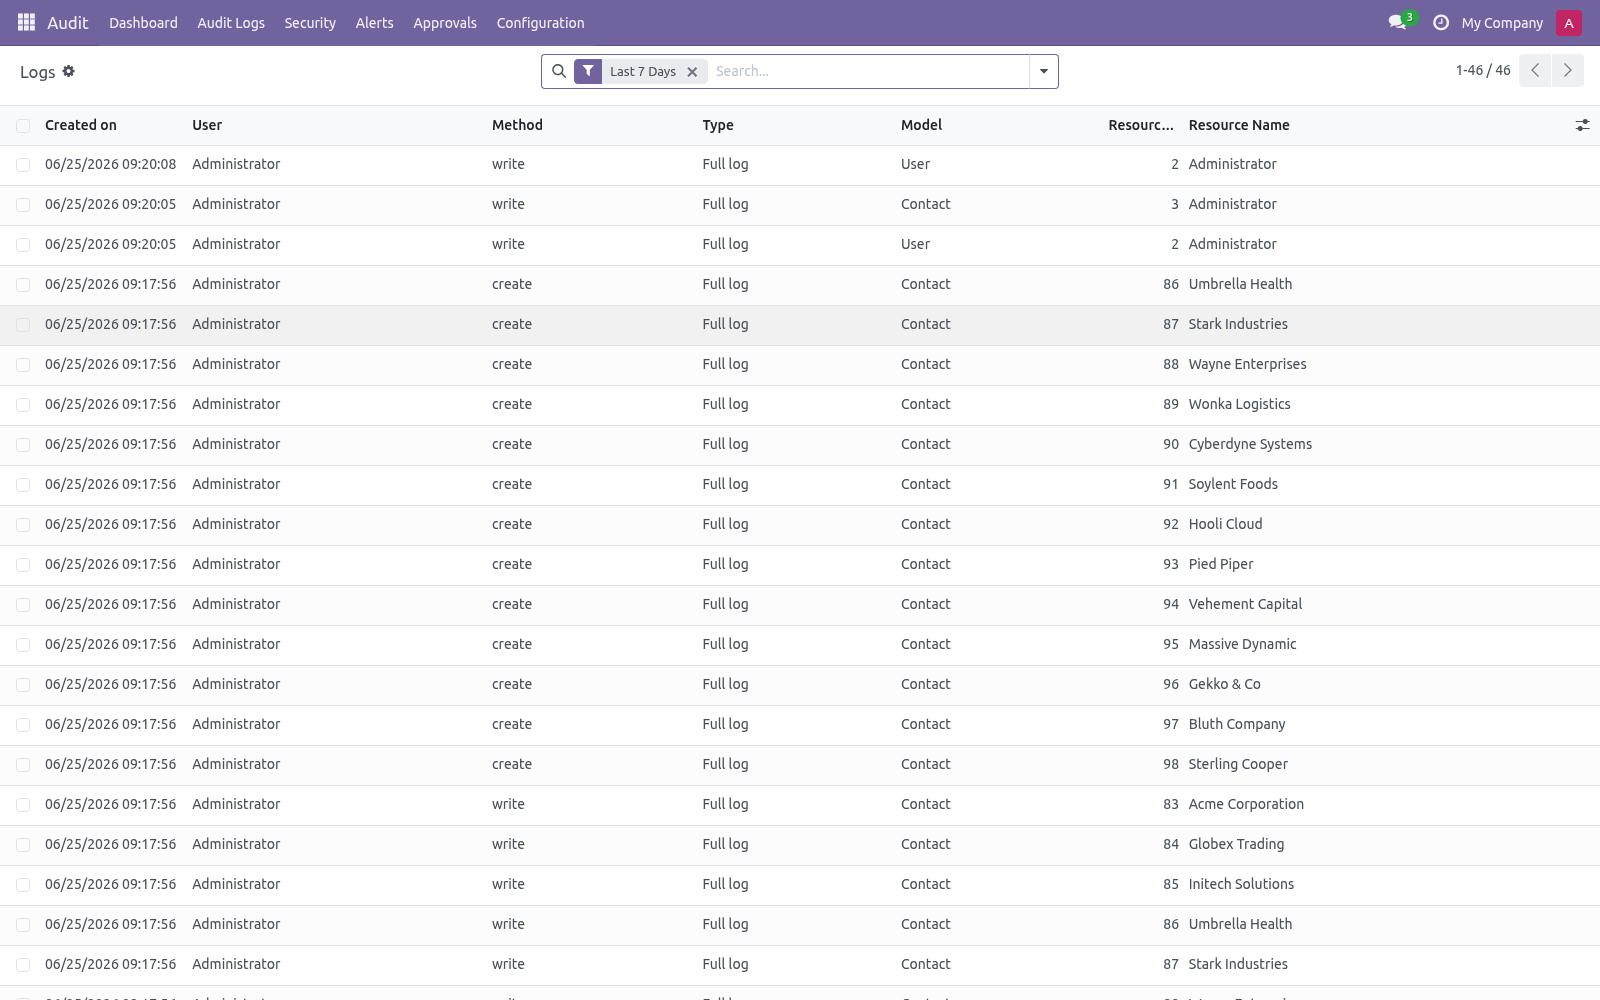Click the 1-46 / 46 pager counter
1600x1000 pixels.
pyautogui.click(x=1483, y=70)
